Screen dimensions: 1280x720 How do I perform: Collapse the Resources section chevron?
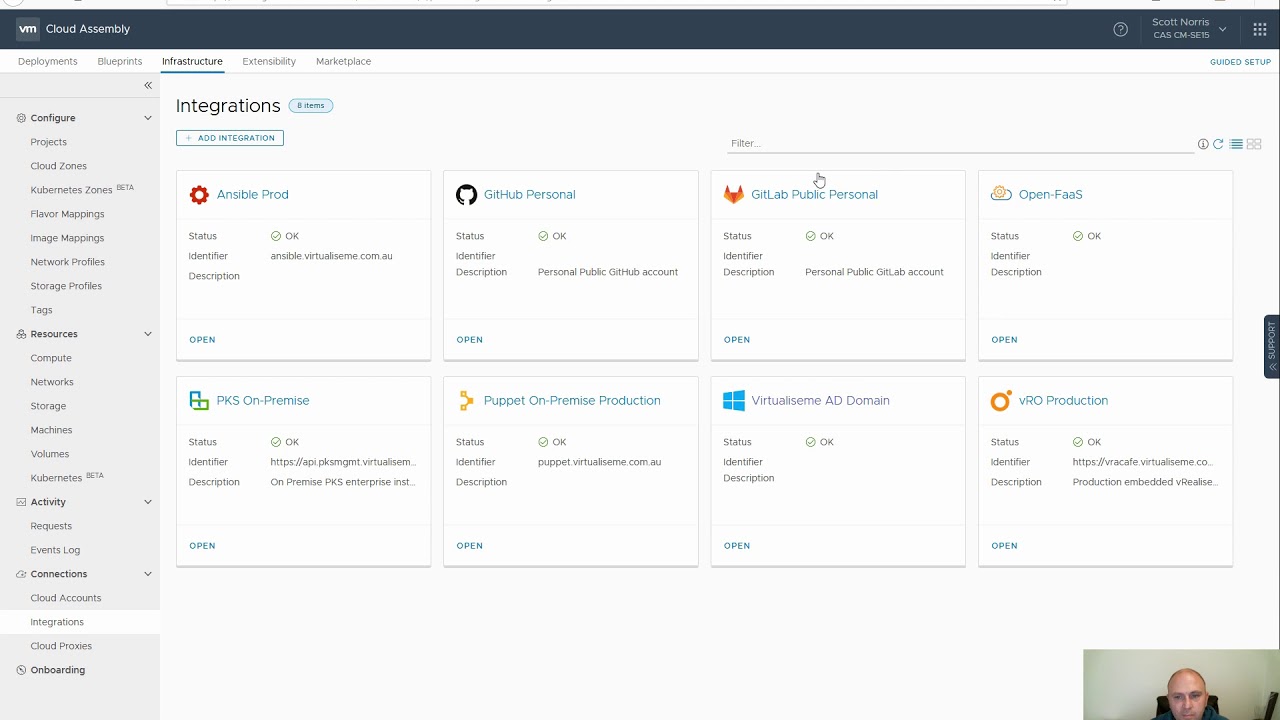148,334
